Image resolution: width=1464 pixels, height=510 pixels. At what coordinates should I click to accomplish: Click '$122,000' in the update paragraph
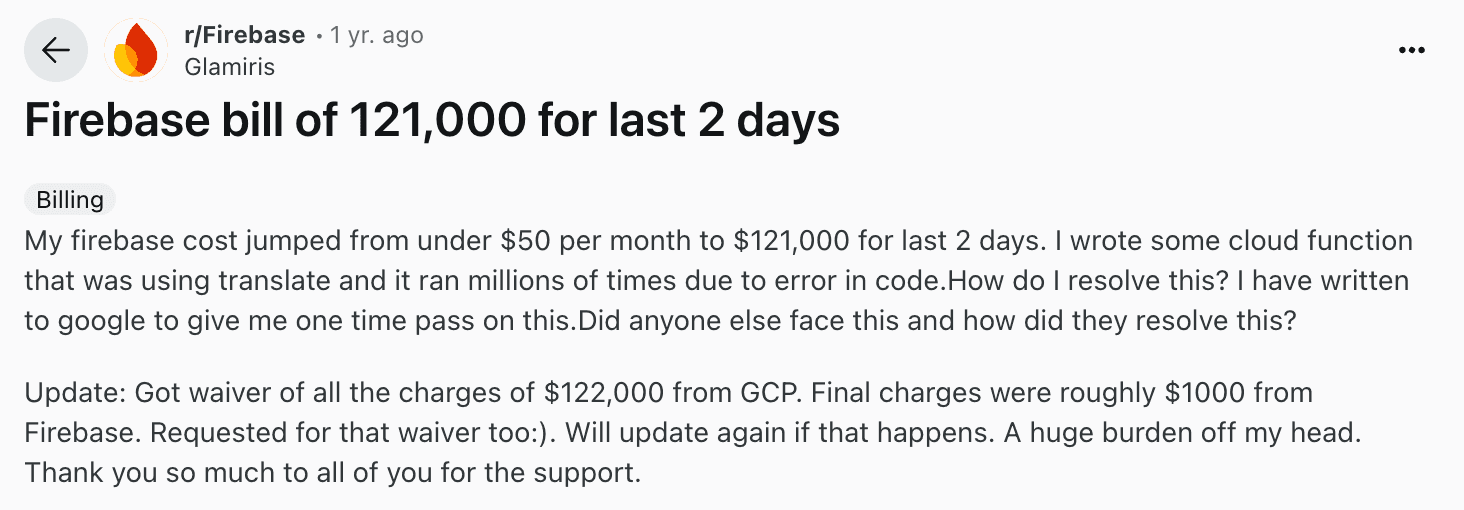(x=593, y=391)
